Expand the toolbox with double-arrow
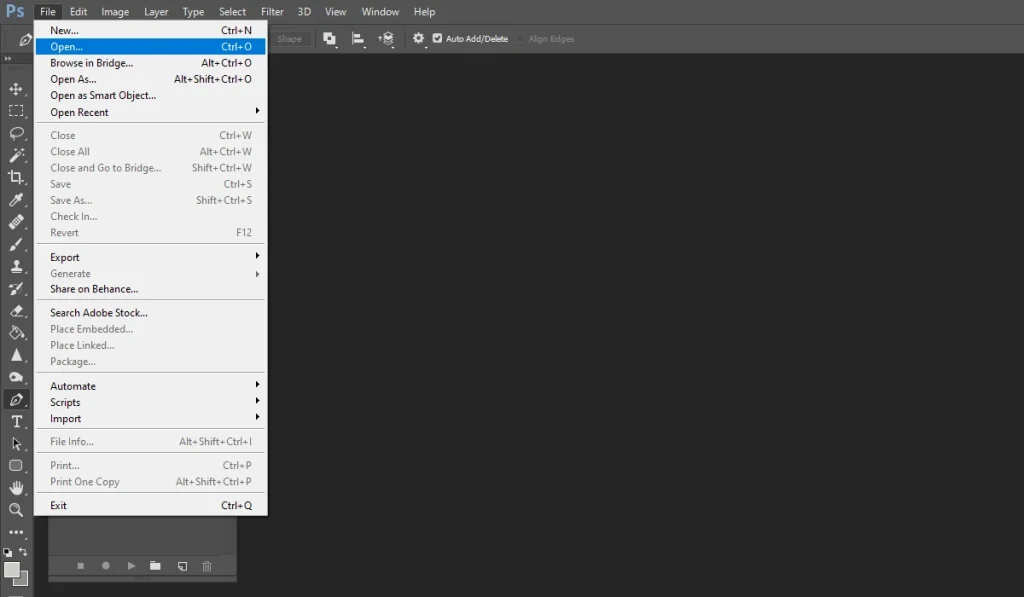This screenshot has height=597, width=1024. point(8,59)
